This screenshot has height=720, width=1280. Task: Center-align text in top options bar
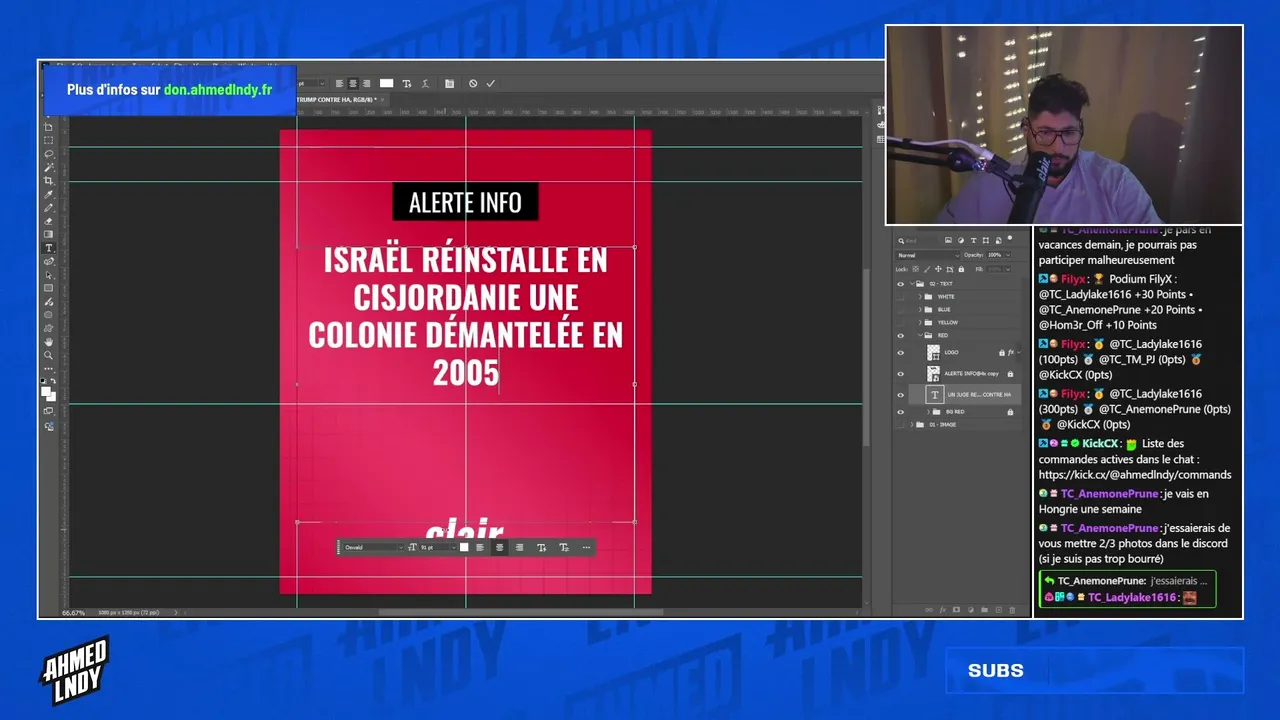coord(353,84)
